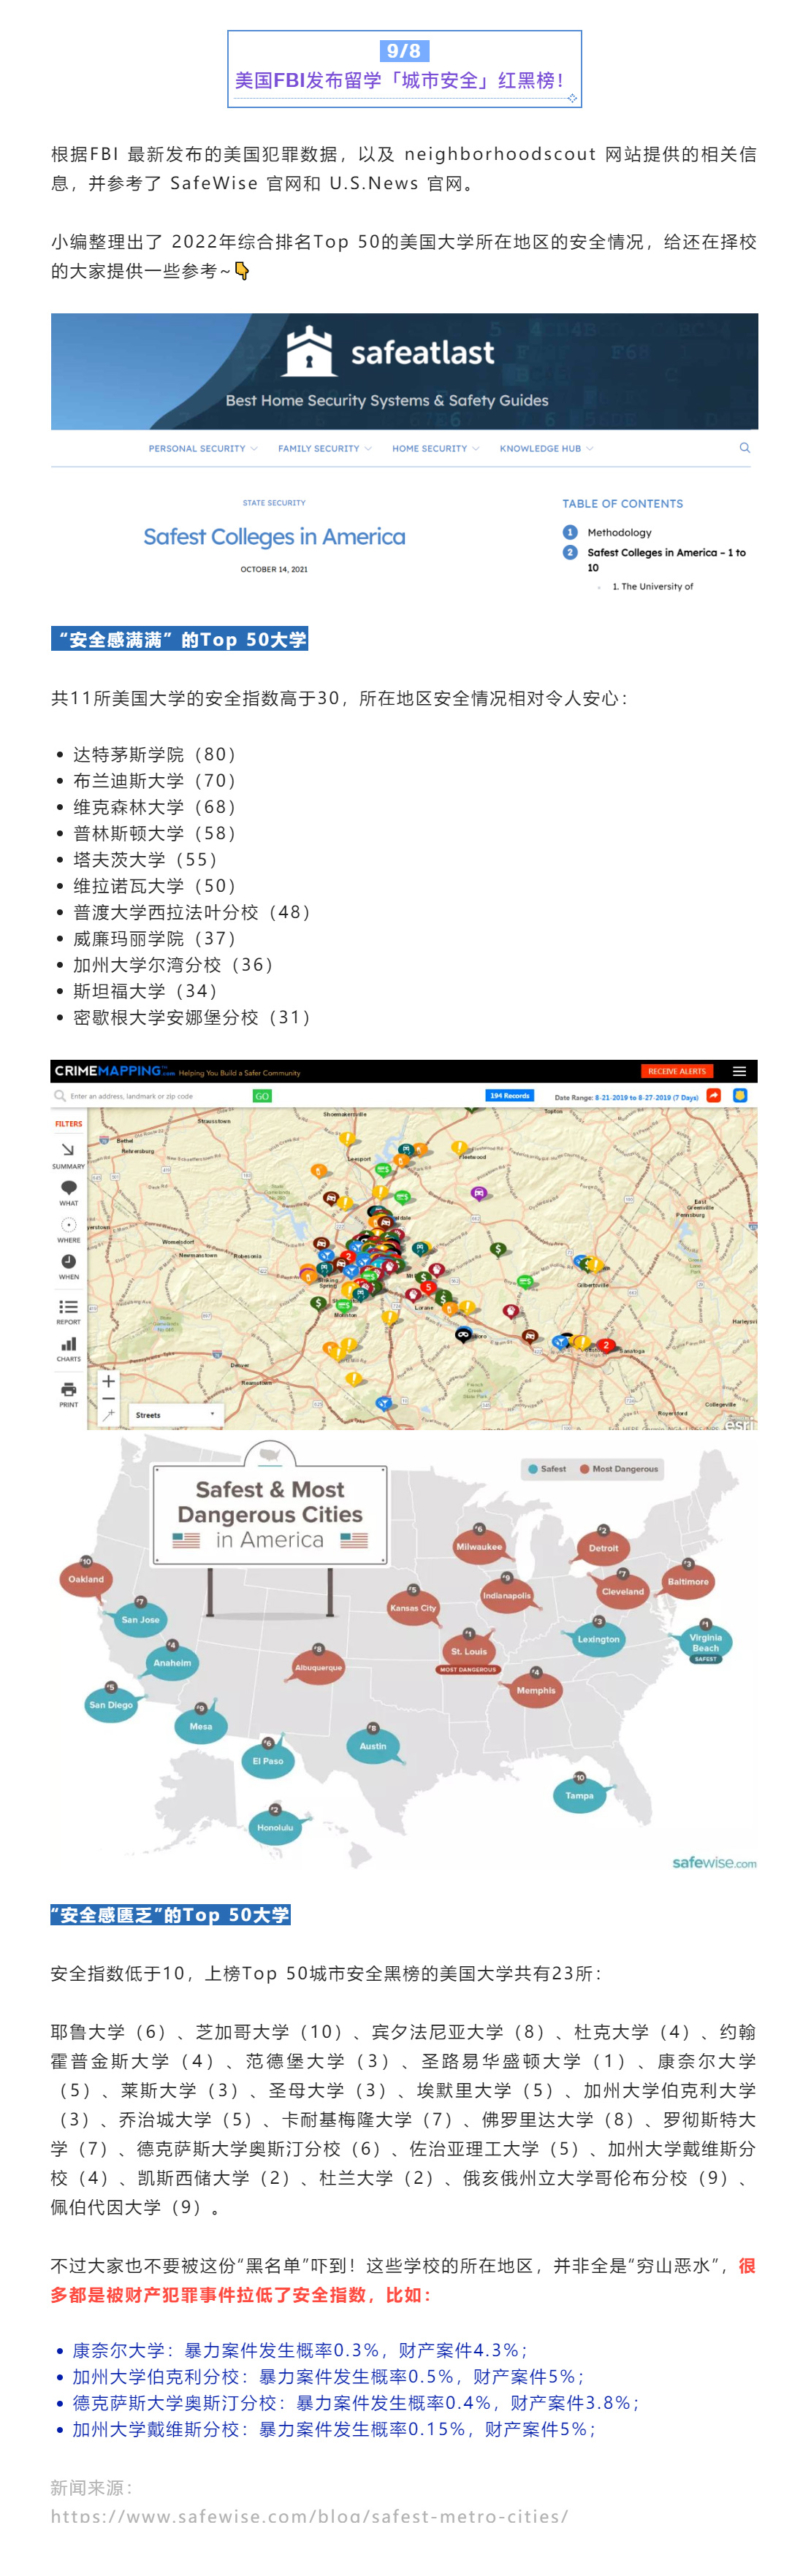Click the 康奈尔大学 crime rate bullet
The image size is (811, 2560).
pyautogui.click(x=299, y=2349)
